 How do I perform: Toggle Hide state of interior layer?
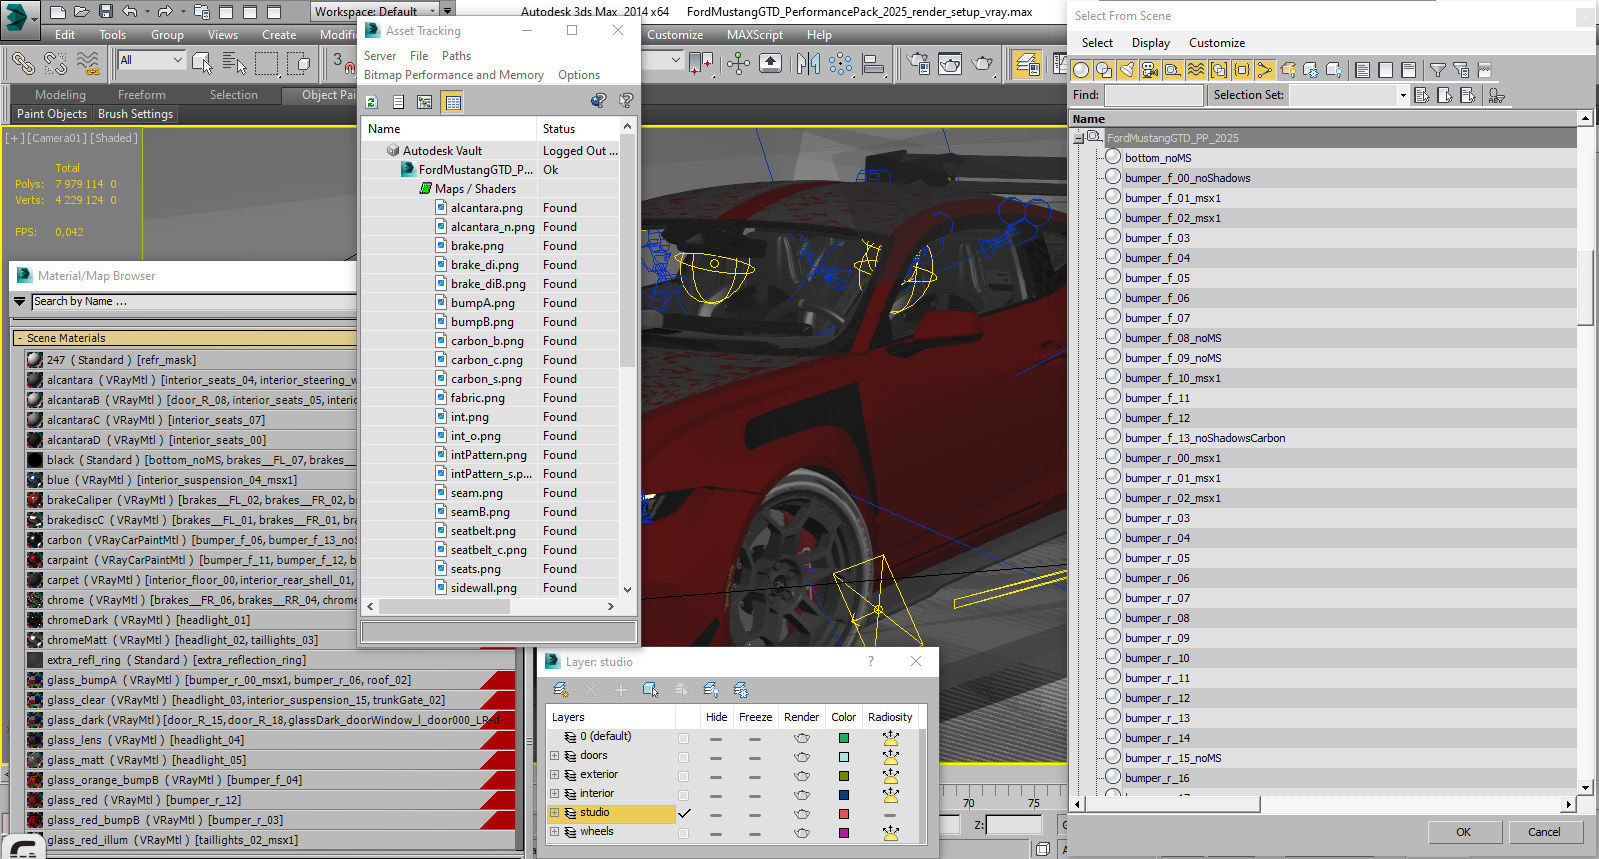click(x=716, y=796)
